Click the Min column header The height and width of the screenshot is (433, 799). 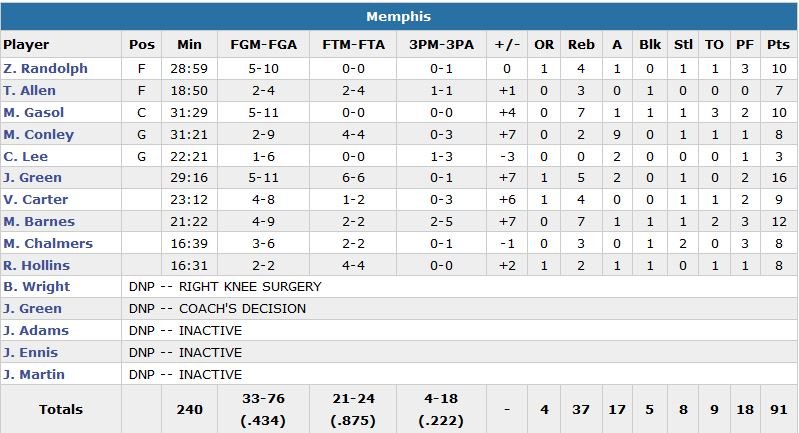pos(189,45)
